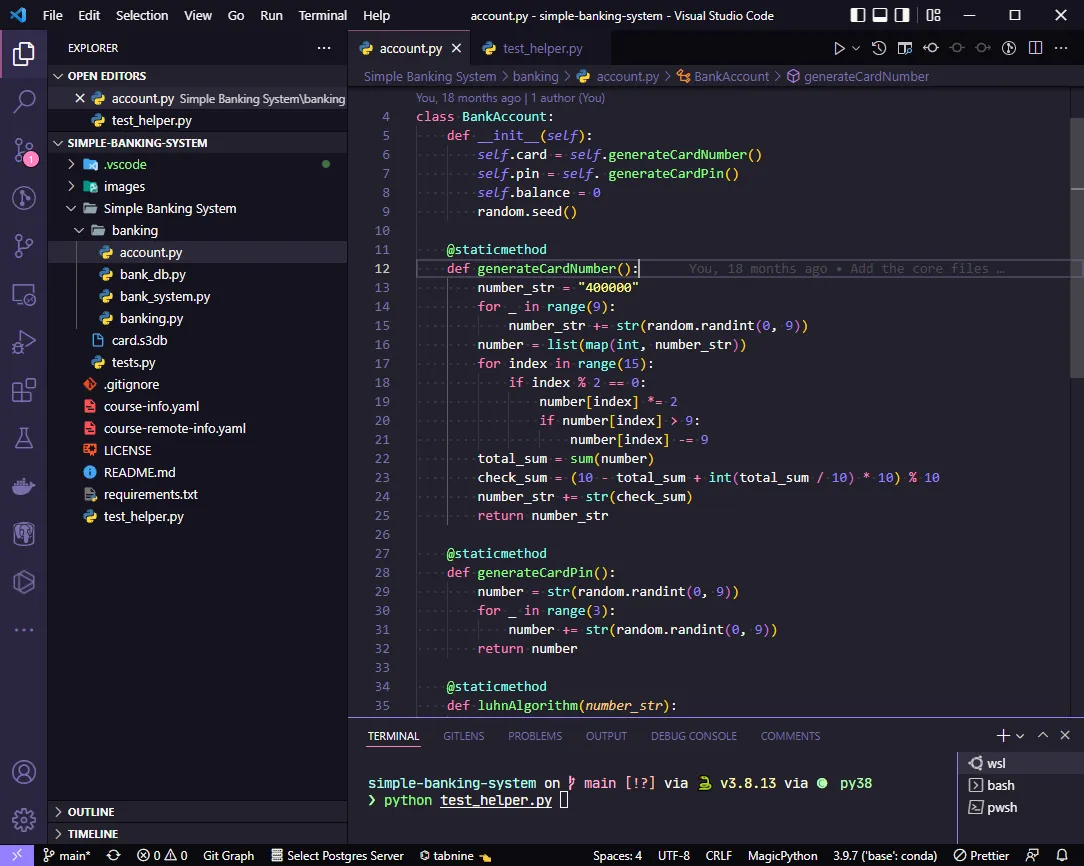Click the Testing beaker icon in the sidebar
Image resolution: width=1084 pixels, height=866 pixels.
pos(24,438)
